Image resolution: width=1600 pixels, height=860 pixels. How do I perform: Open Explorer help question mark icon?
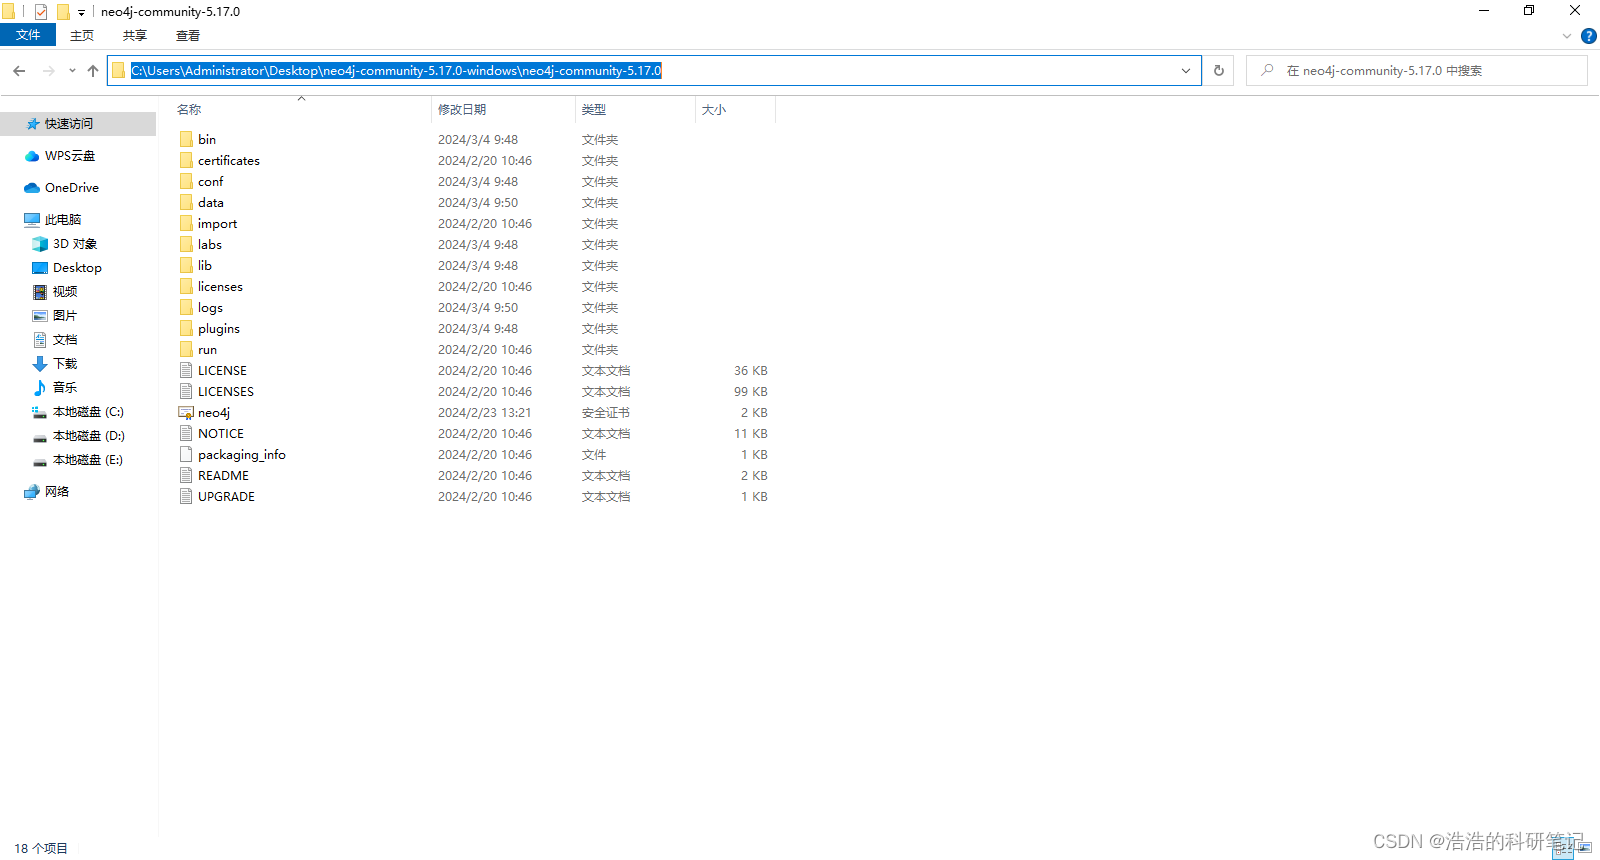[1588, 36]
